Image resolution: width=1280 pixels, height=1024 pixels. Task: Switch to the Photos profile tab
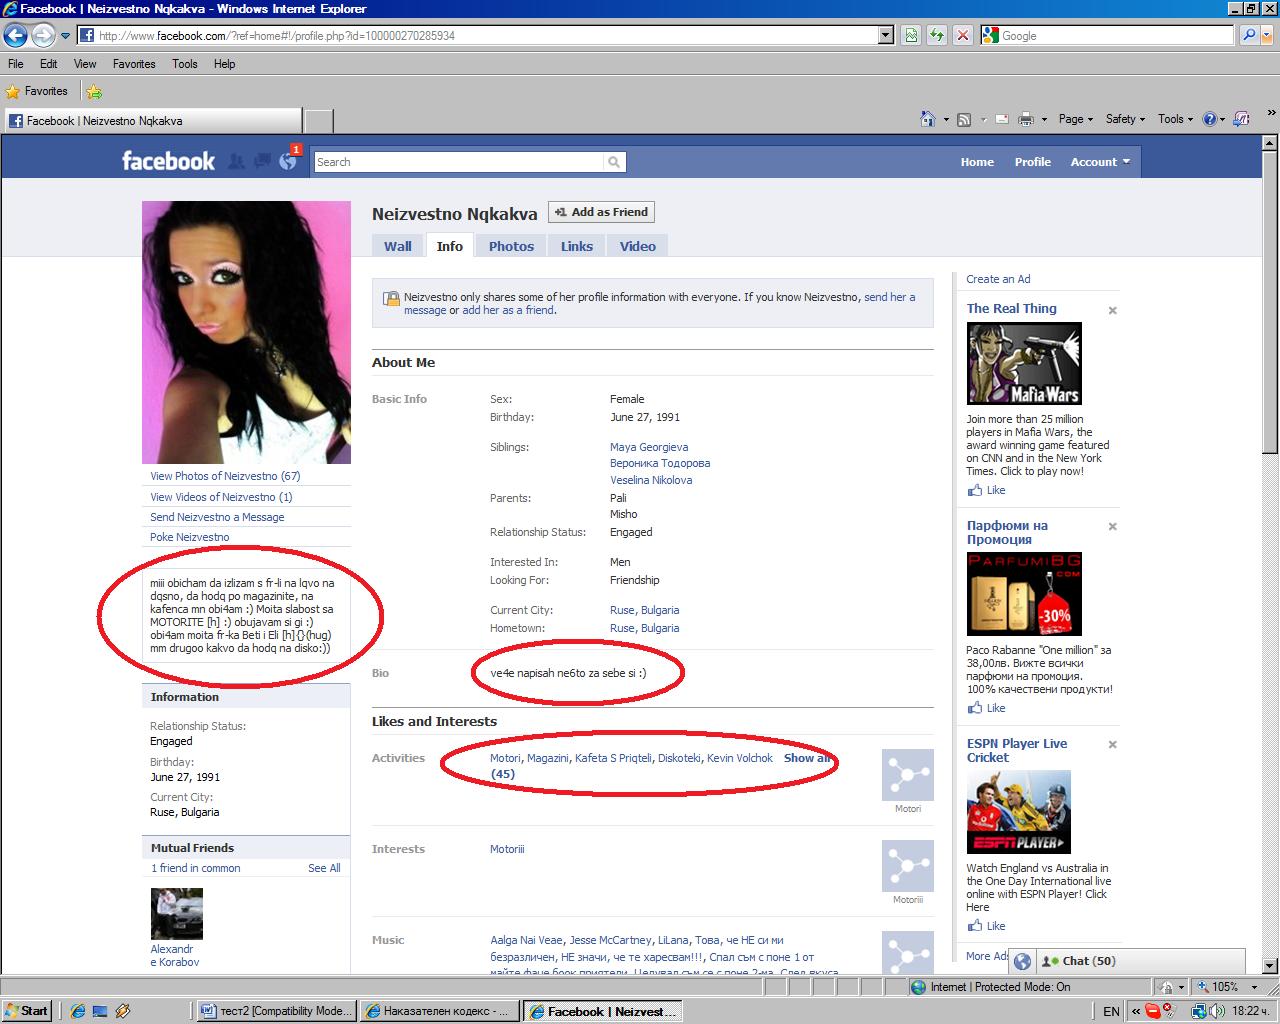(511, 246)
